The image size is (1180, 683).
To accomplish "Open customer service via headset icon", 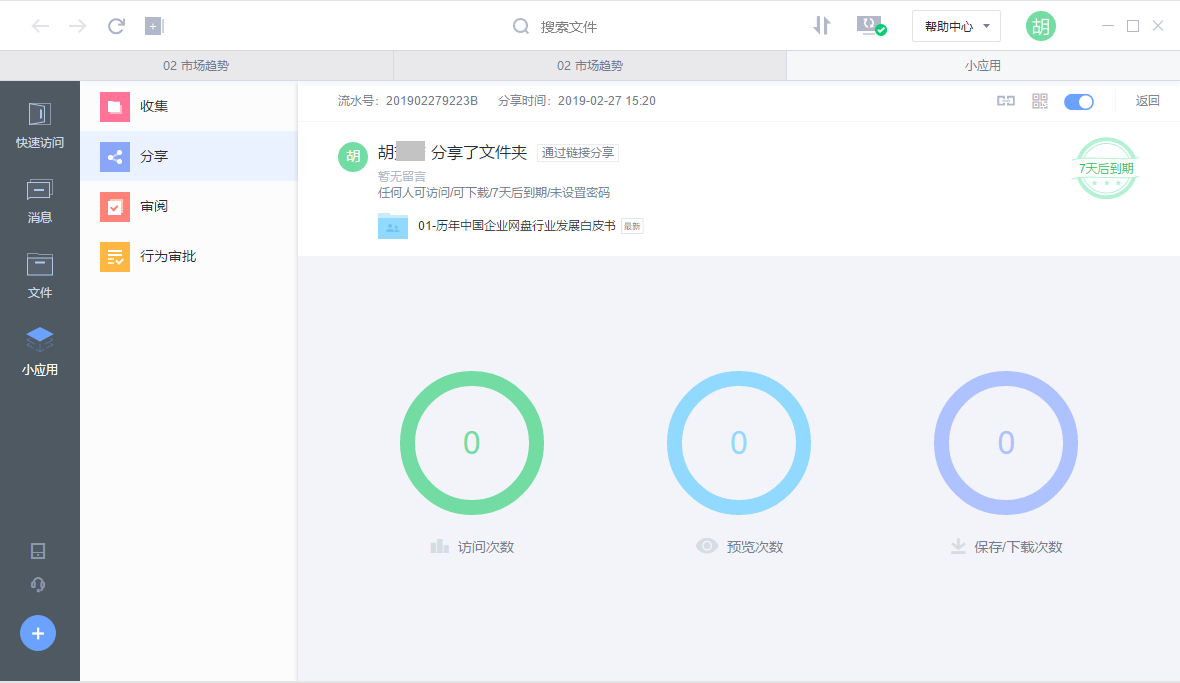I will (38, 584).
